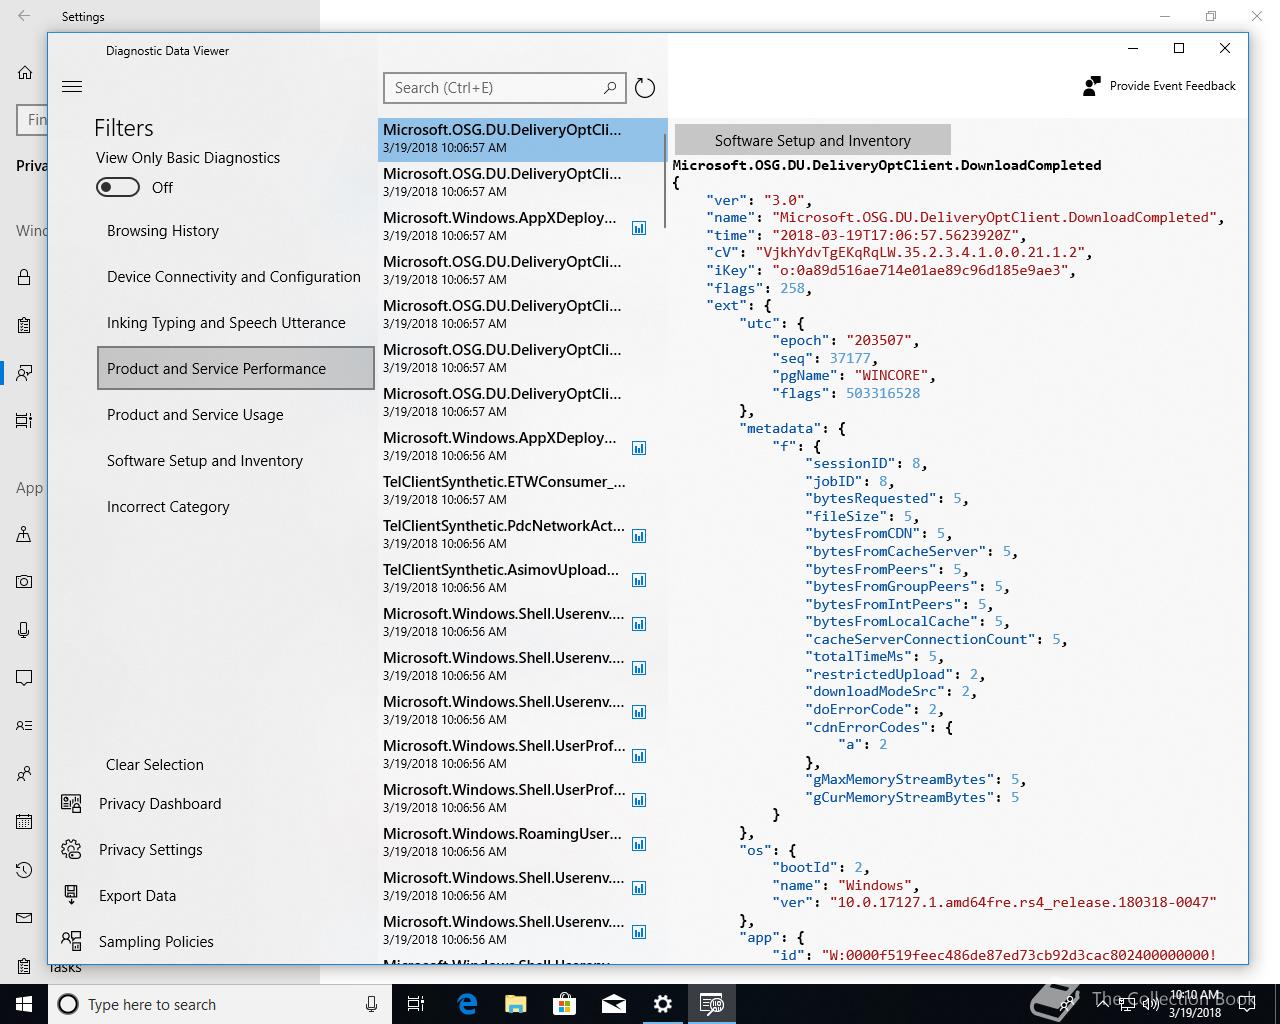Open Mail app from the taskbar
This screenshot has height=1024, width=1280.
(614, 1004)
